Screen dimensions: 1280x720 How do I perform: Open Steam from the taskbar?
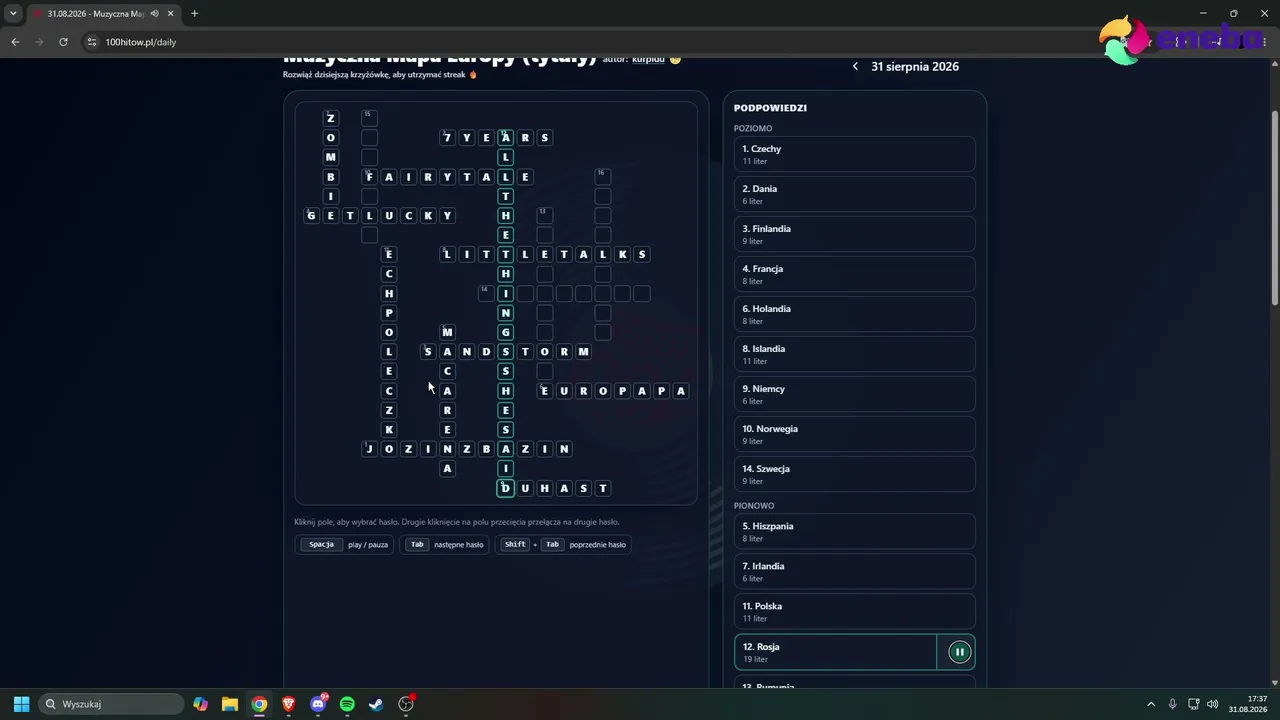(x=376, y=704)
